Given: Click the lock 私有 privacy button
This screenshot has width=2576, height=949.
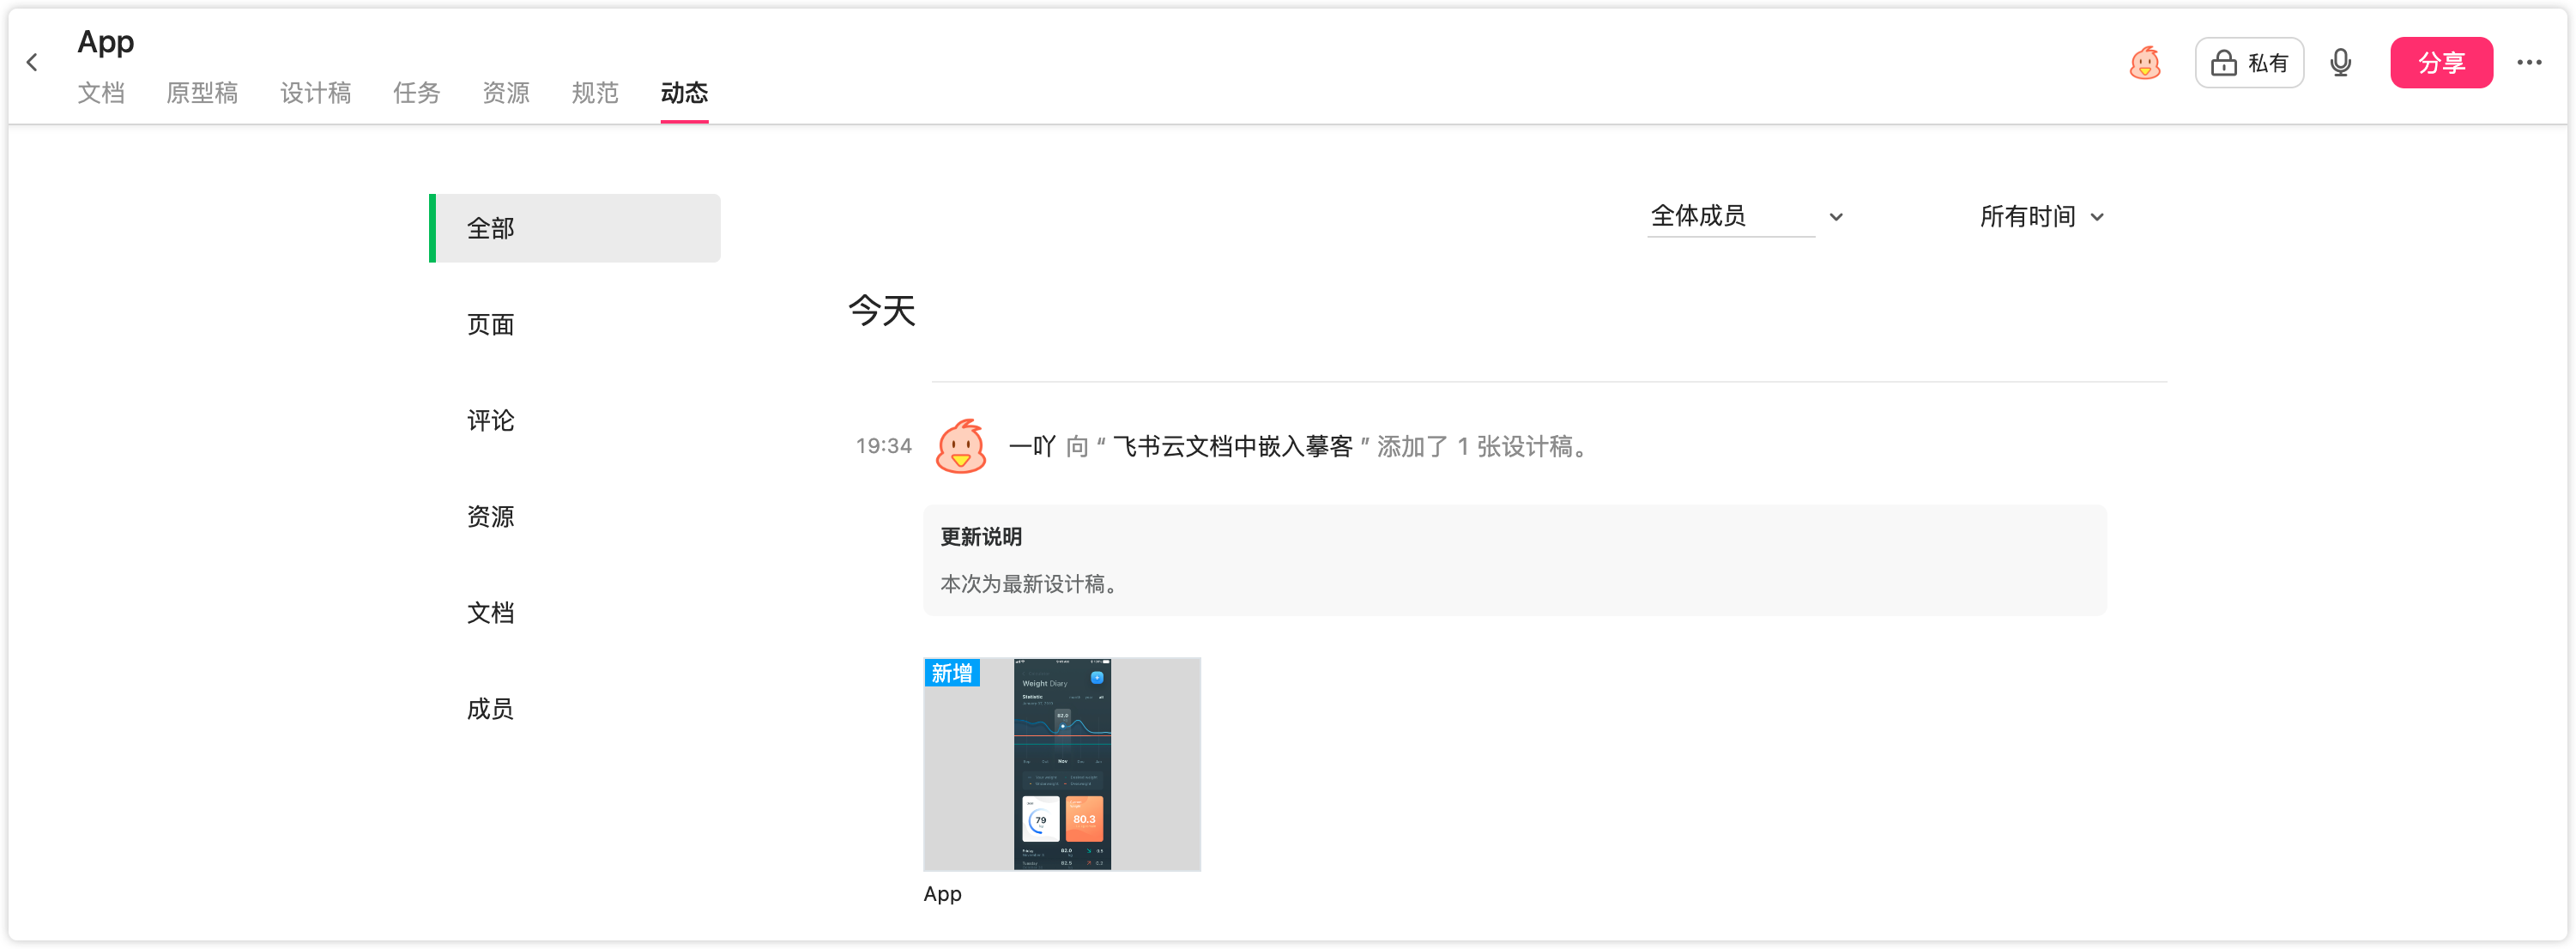Looking at the screenshot, I should [x=2249, y=63].
